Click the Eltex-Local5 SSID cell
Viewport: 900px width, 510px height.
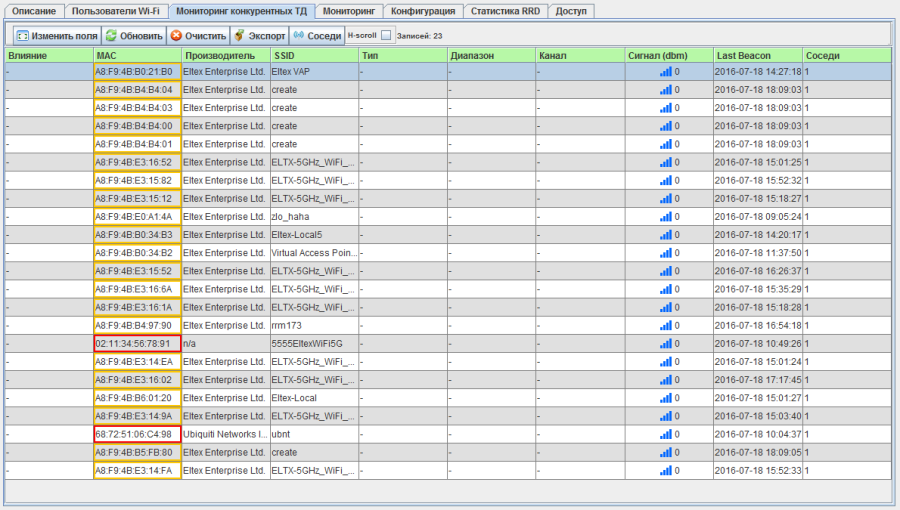click(x=315, y=235)
